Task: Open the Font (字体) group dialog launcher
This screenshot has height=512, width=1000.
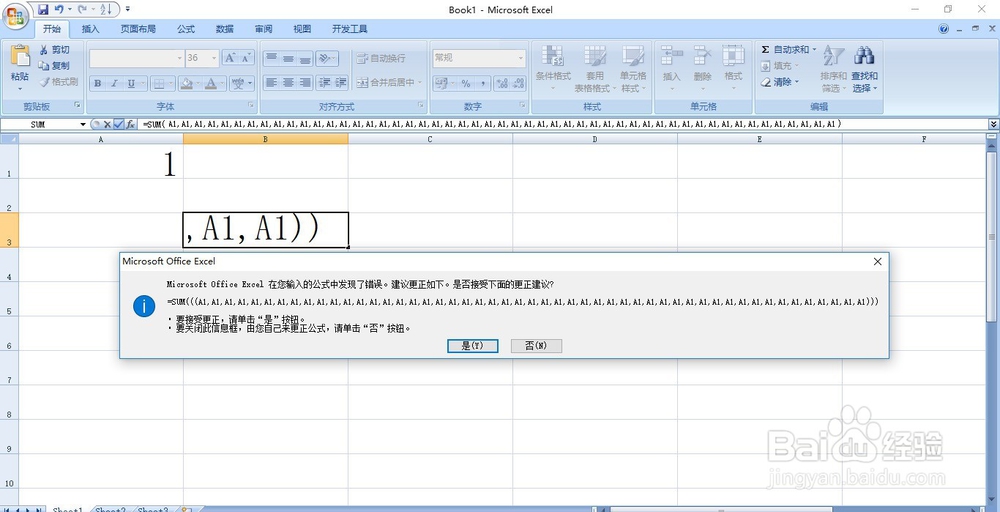Action: coord(251,105)
